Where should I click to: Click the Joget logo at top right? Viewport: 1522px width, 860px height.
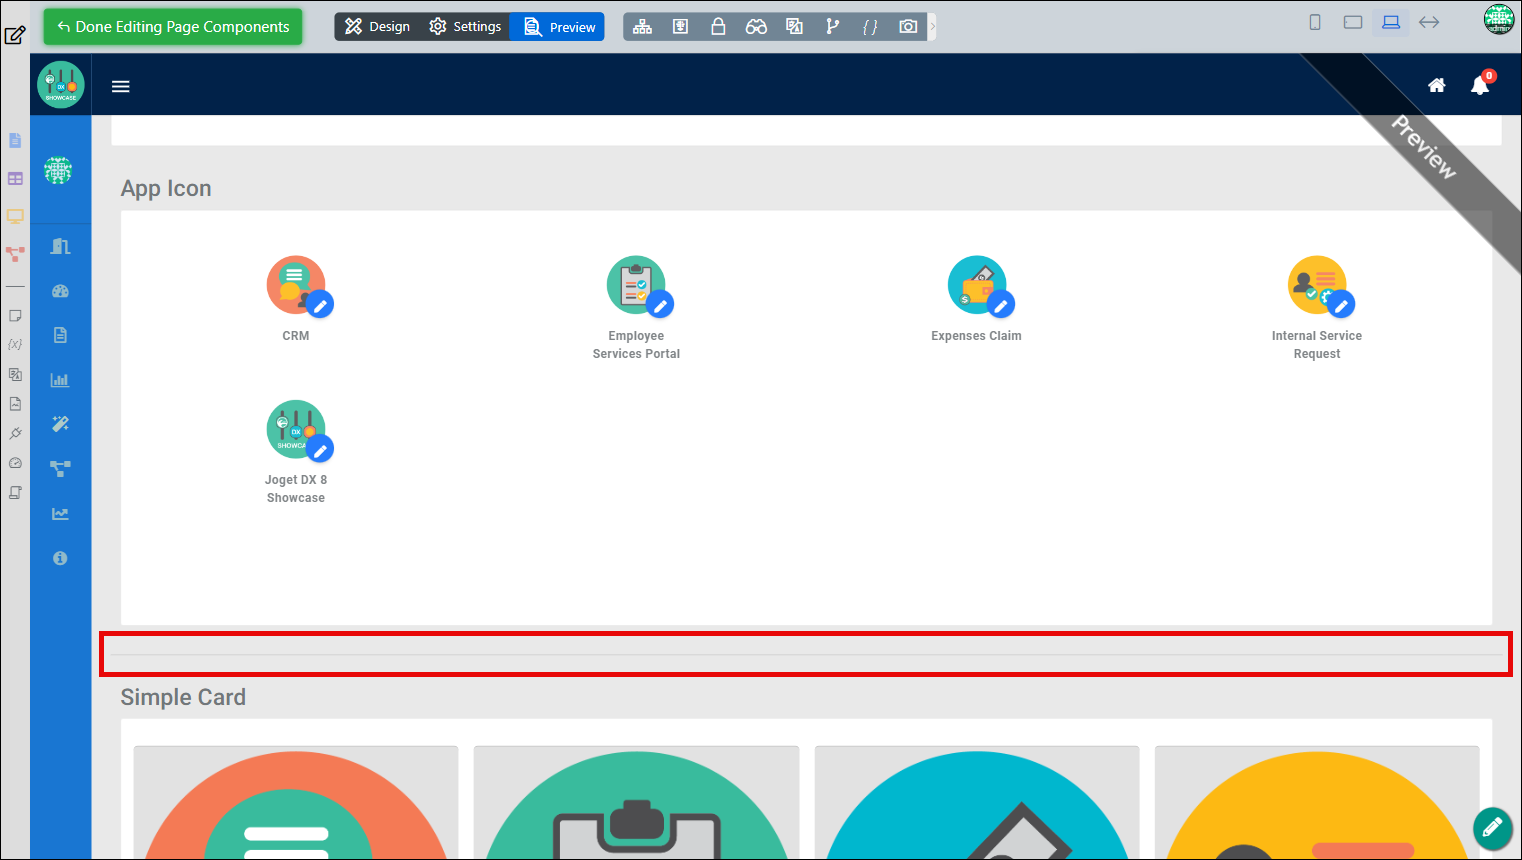(1499, 19)
